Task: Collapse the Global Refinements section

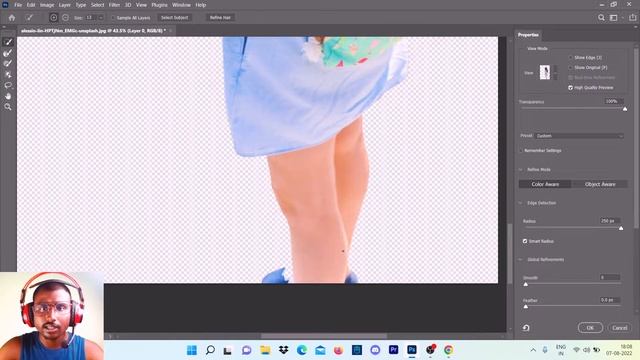Action: pos(520,260)
